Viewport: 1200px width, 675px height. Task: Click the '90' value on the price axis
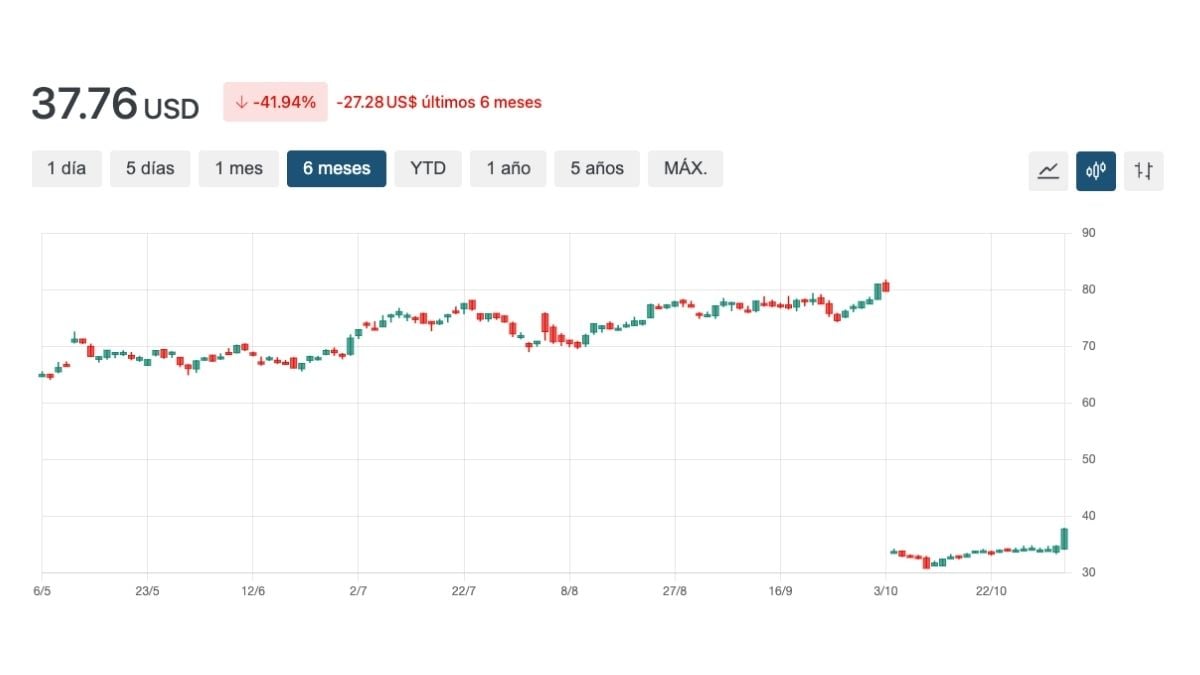1088,232
